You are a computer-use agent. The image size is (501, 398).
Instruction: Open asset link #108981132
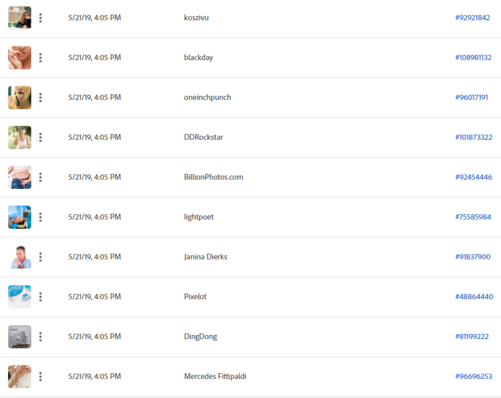click(473, 57)
